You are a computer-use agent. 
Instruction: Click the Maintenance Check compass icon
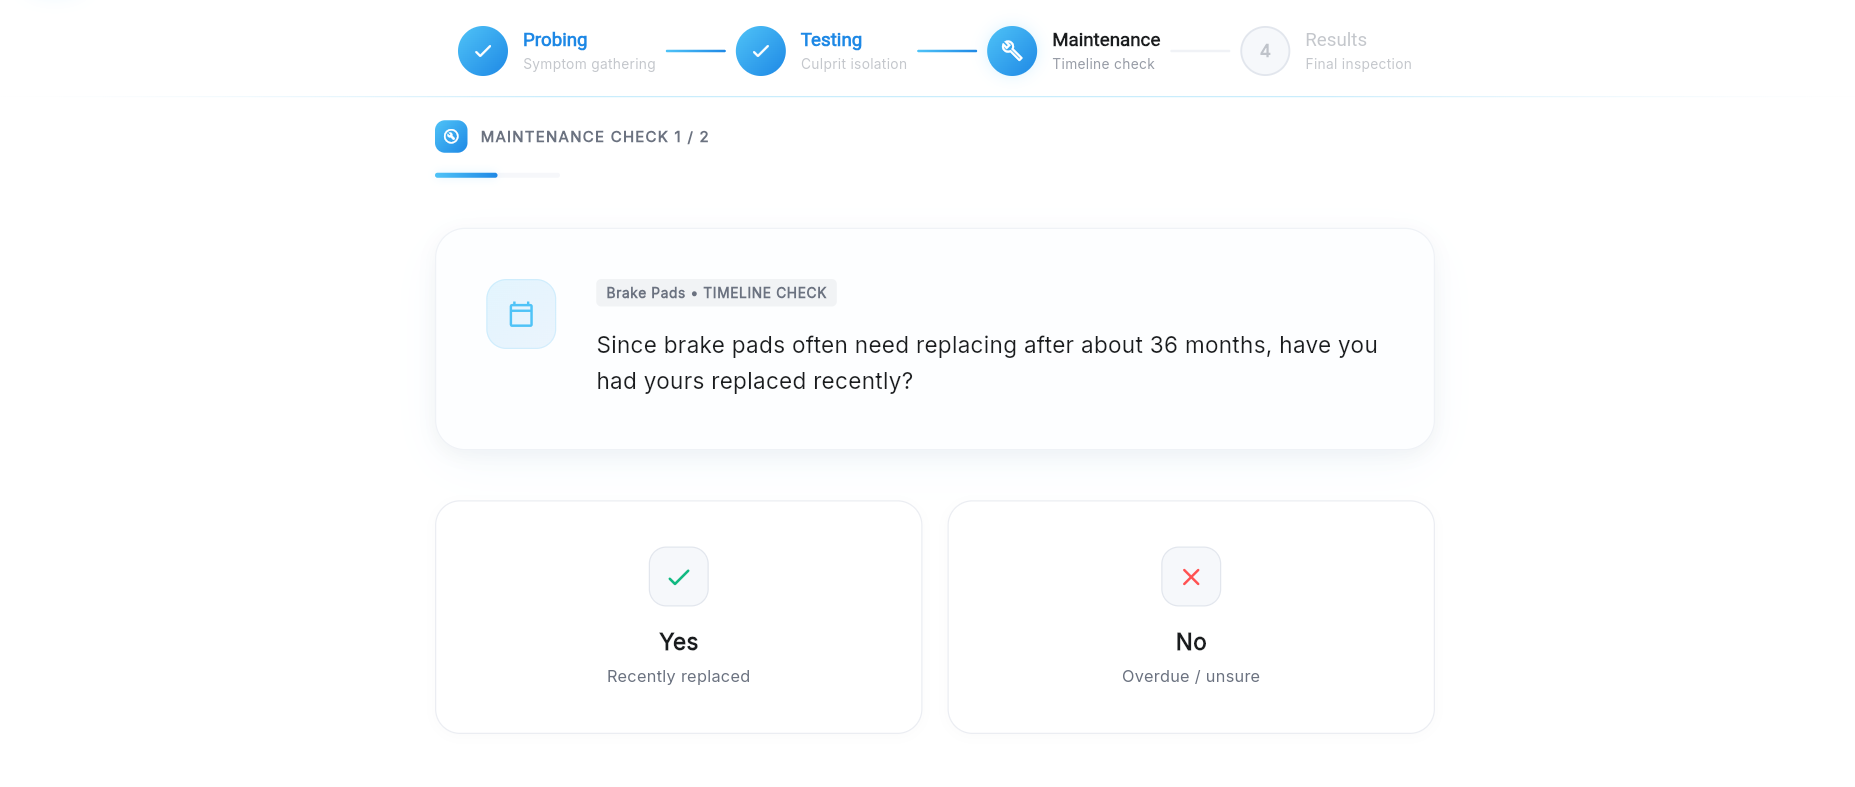pos(451,136)
